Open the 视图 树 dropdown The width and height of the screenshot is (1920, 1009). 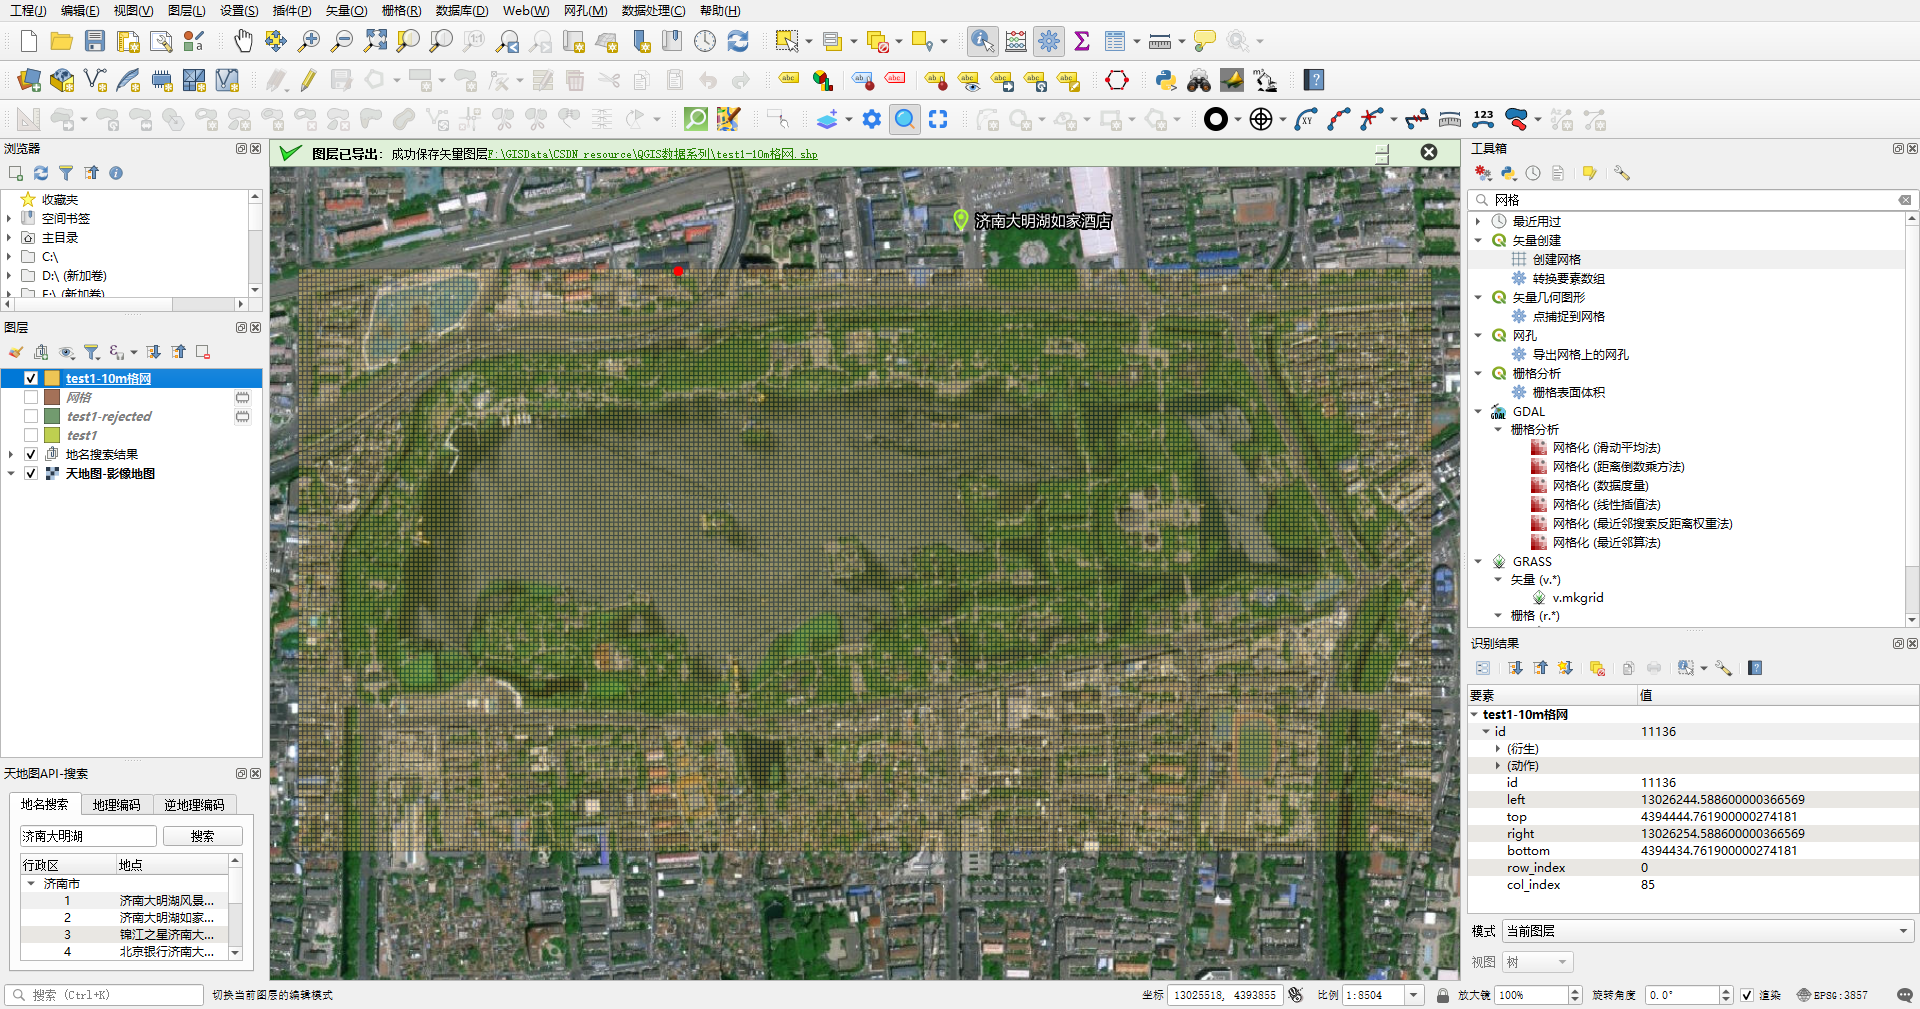tap(1538, 962)
